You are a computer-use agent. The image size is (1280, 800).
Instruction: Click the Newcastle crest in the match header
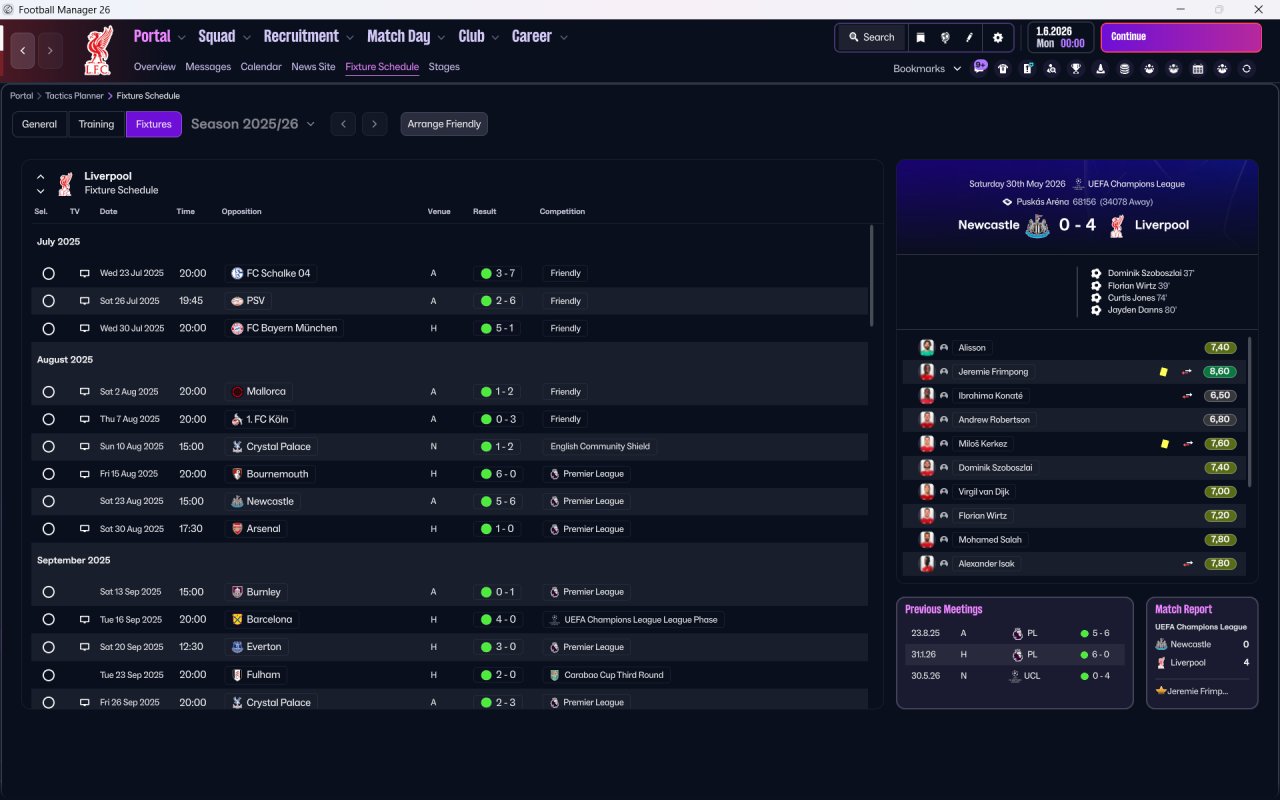click(x=1036, y=225)
